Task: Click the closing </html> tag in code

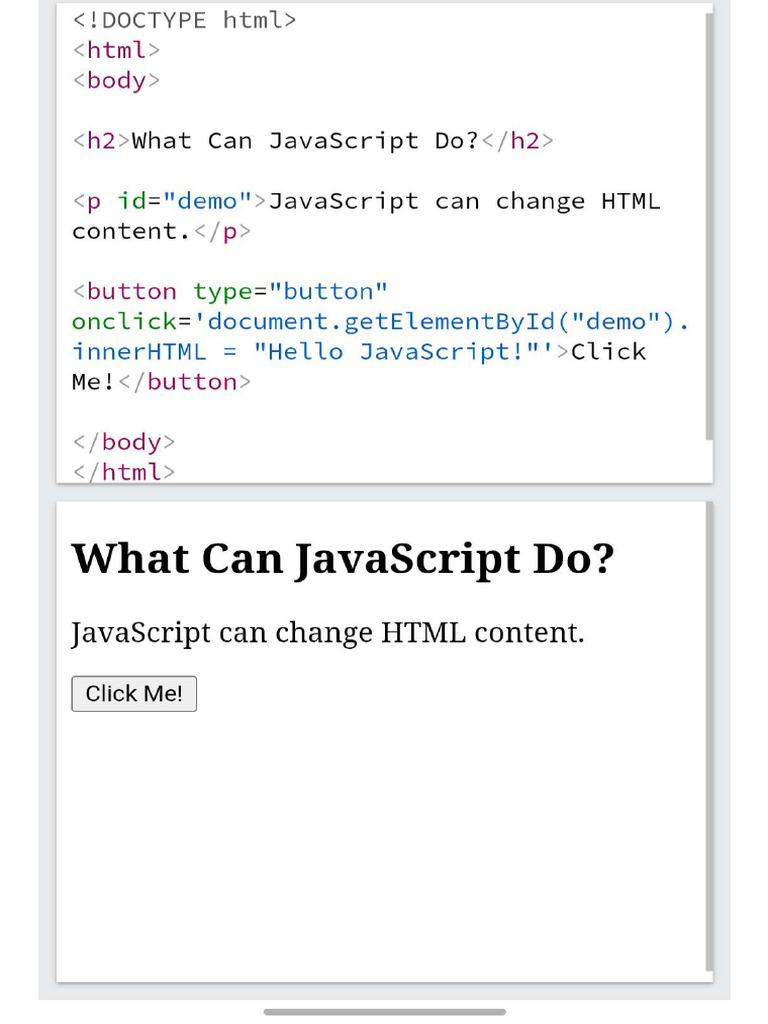Action: tap(123, 472)
